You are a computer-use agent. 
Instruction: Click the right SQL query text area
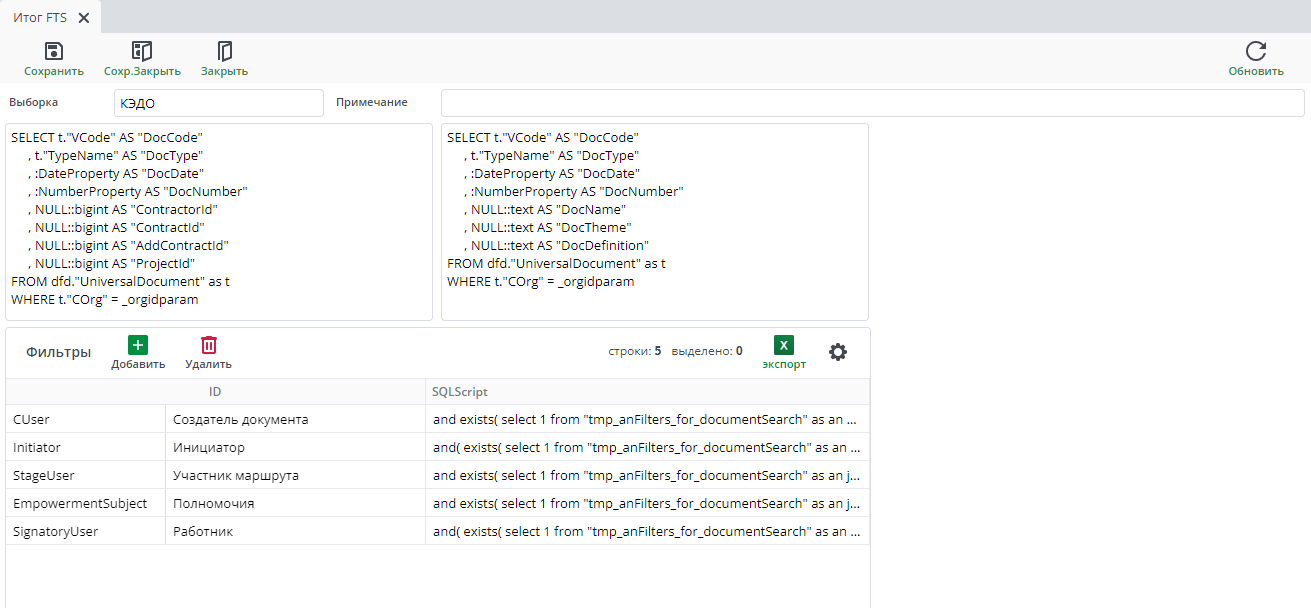(655, 222)
